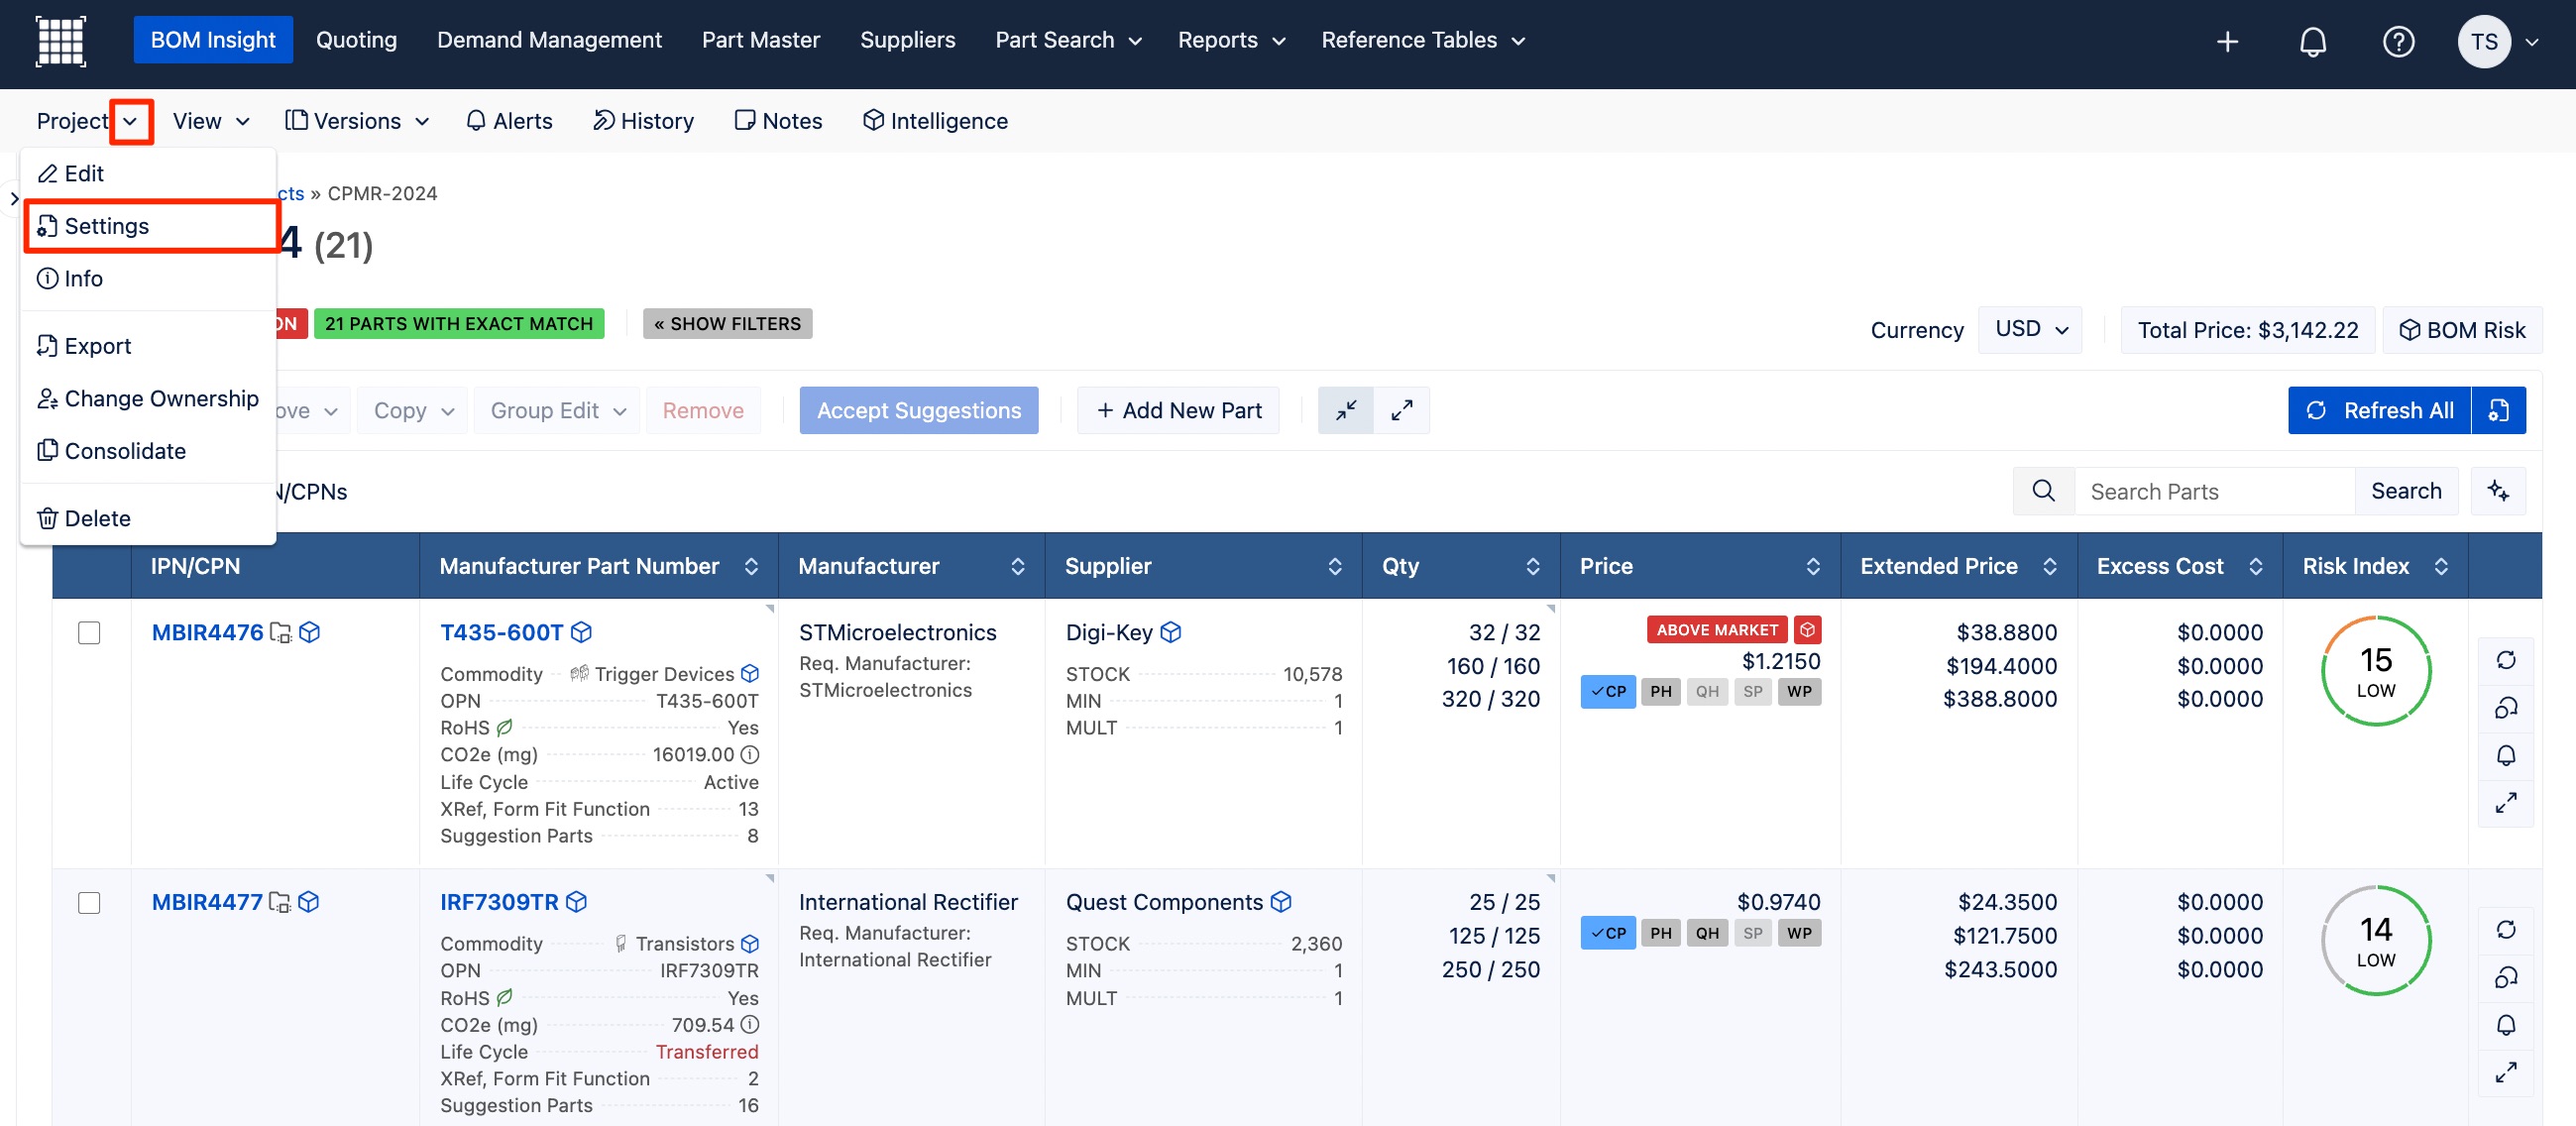The height and width of the screenshot is (1126, 2576).
Task: Select Export in Project menu
Action: click(x=148, y=346)
